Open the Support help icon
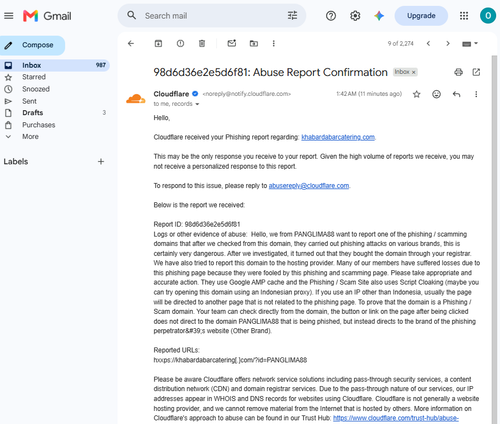500x424 pixels. click(331, 16)
